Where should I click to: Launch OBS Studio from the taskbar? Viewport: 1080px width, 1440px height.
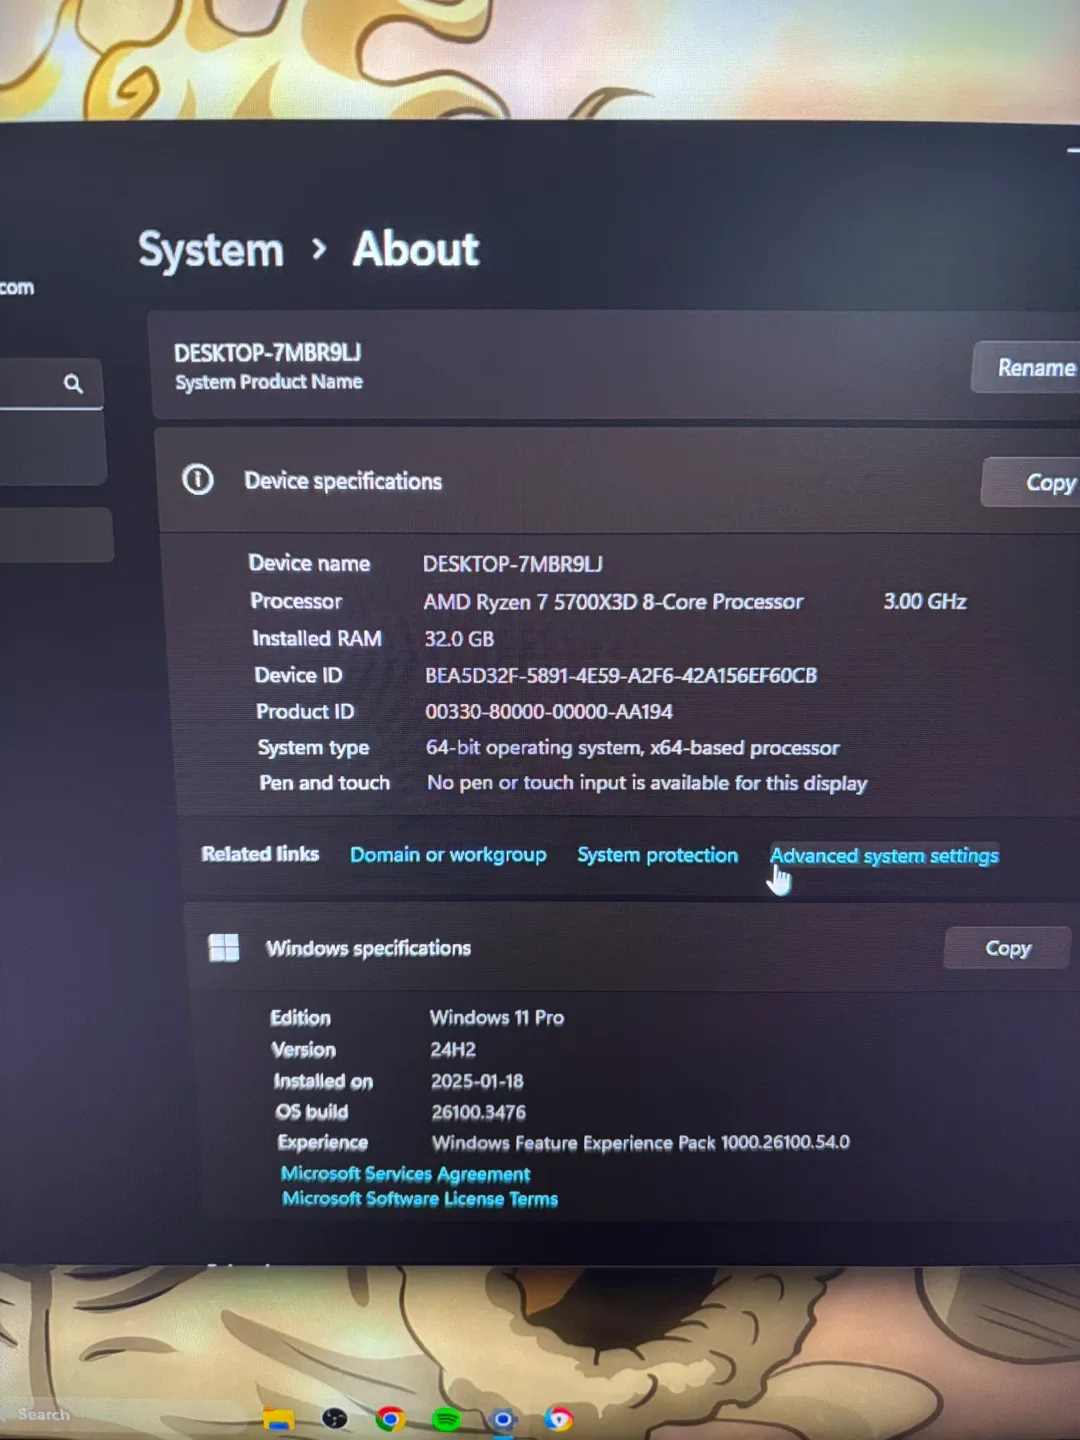coord(333,1418)
